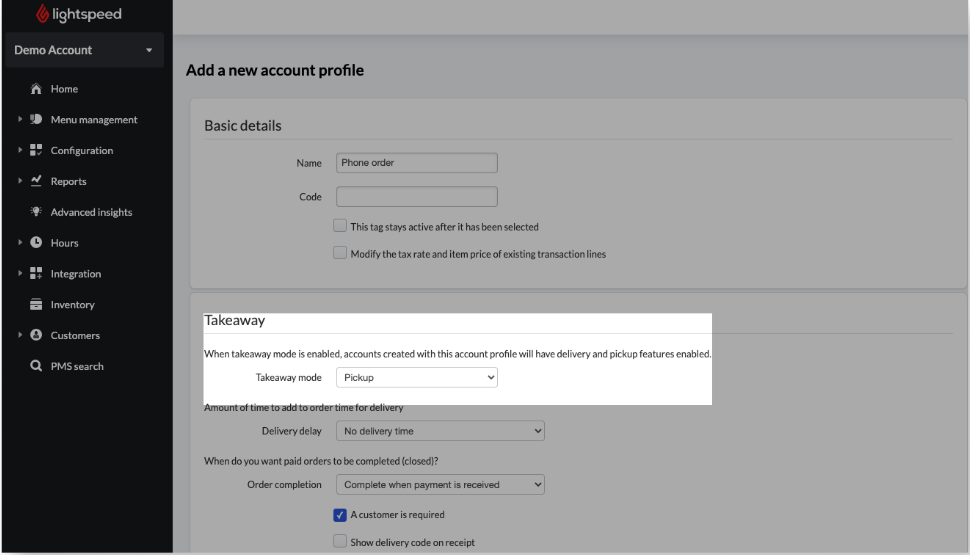Open the Customers menu item

[75, 335]
